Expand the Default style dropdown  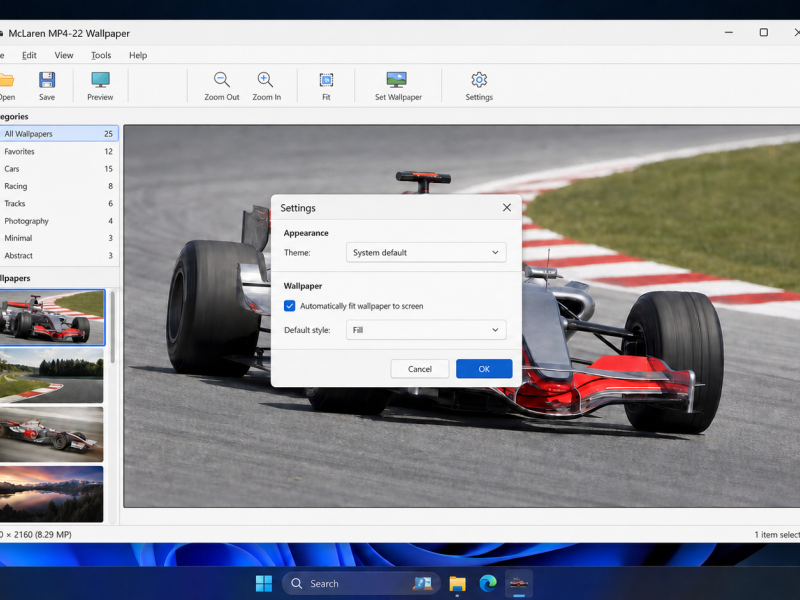coord(426,330)
